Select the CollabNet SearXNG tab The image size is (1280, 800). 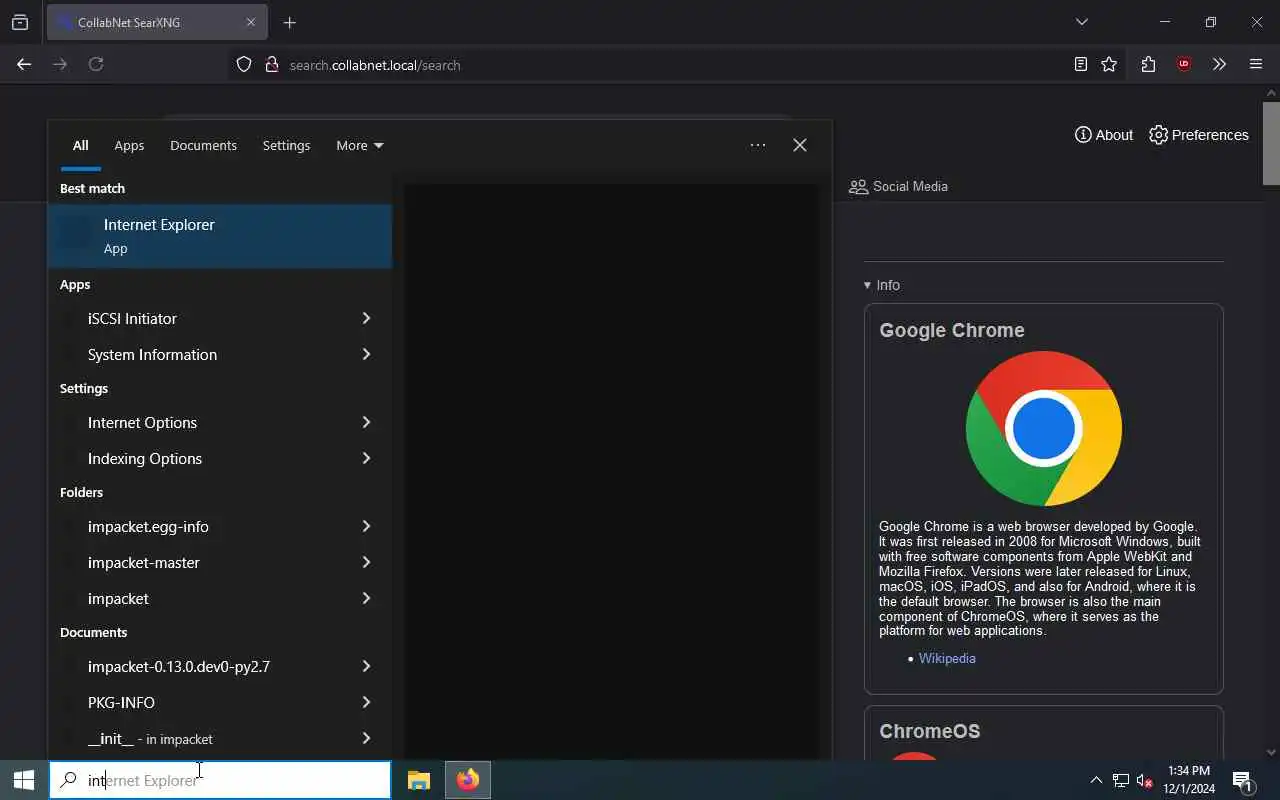(x=157, y=22)
